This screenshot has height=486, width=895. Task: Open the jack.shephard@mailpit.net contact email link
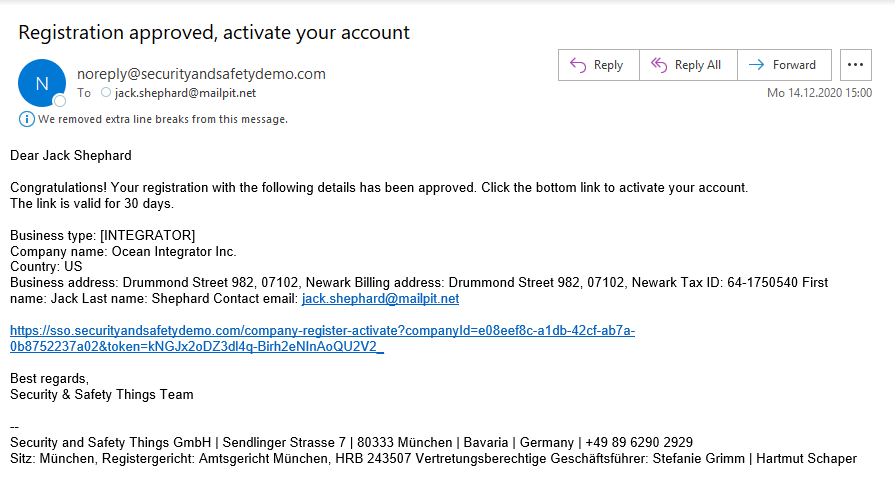coord(380,299)
